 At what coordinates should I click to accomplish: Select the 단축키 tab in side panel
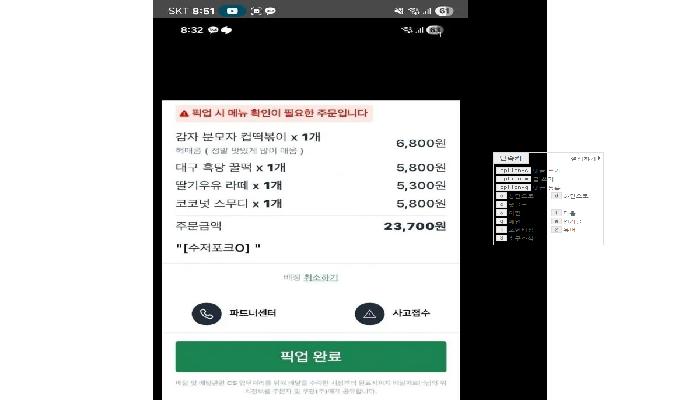tap(511, 158)
